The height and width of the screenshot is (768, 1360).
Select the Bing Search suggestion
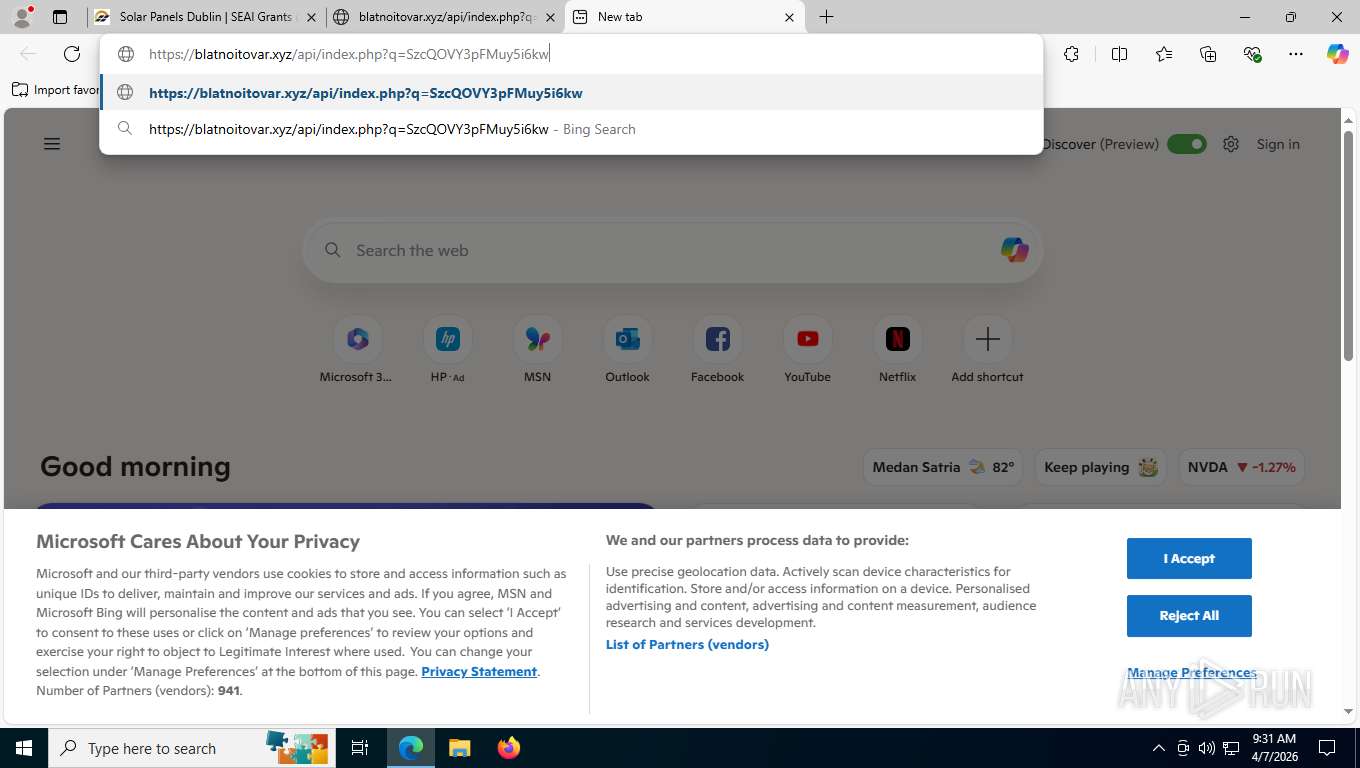[x=571, y=129]
